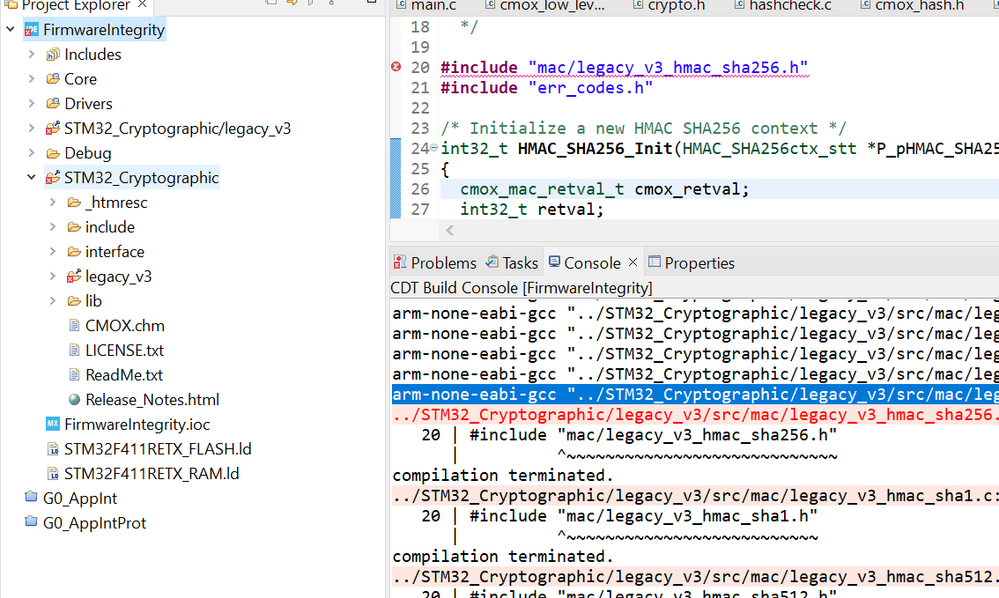
Task: Click the CMOX.chm file icon
Action: tap(74, 325)
